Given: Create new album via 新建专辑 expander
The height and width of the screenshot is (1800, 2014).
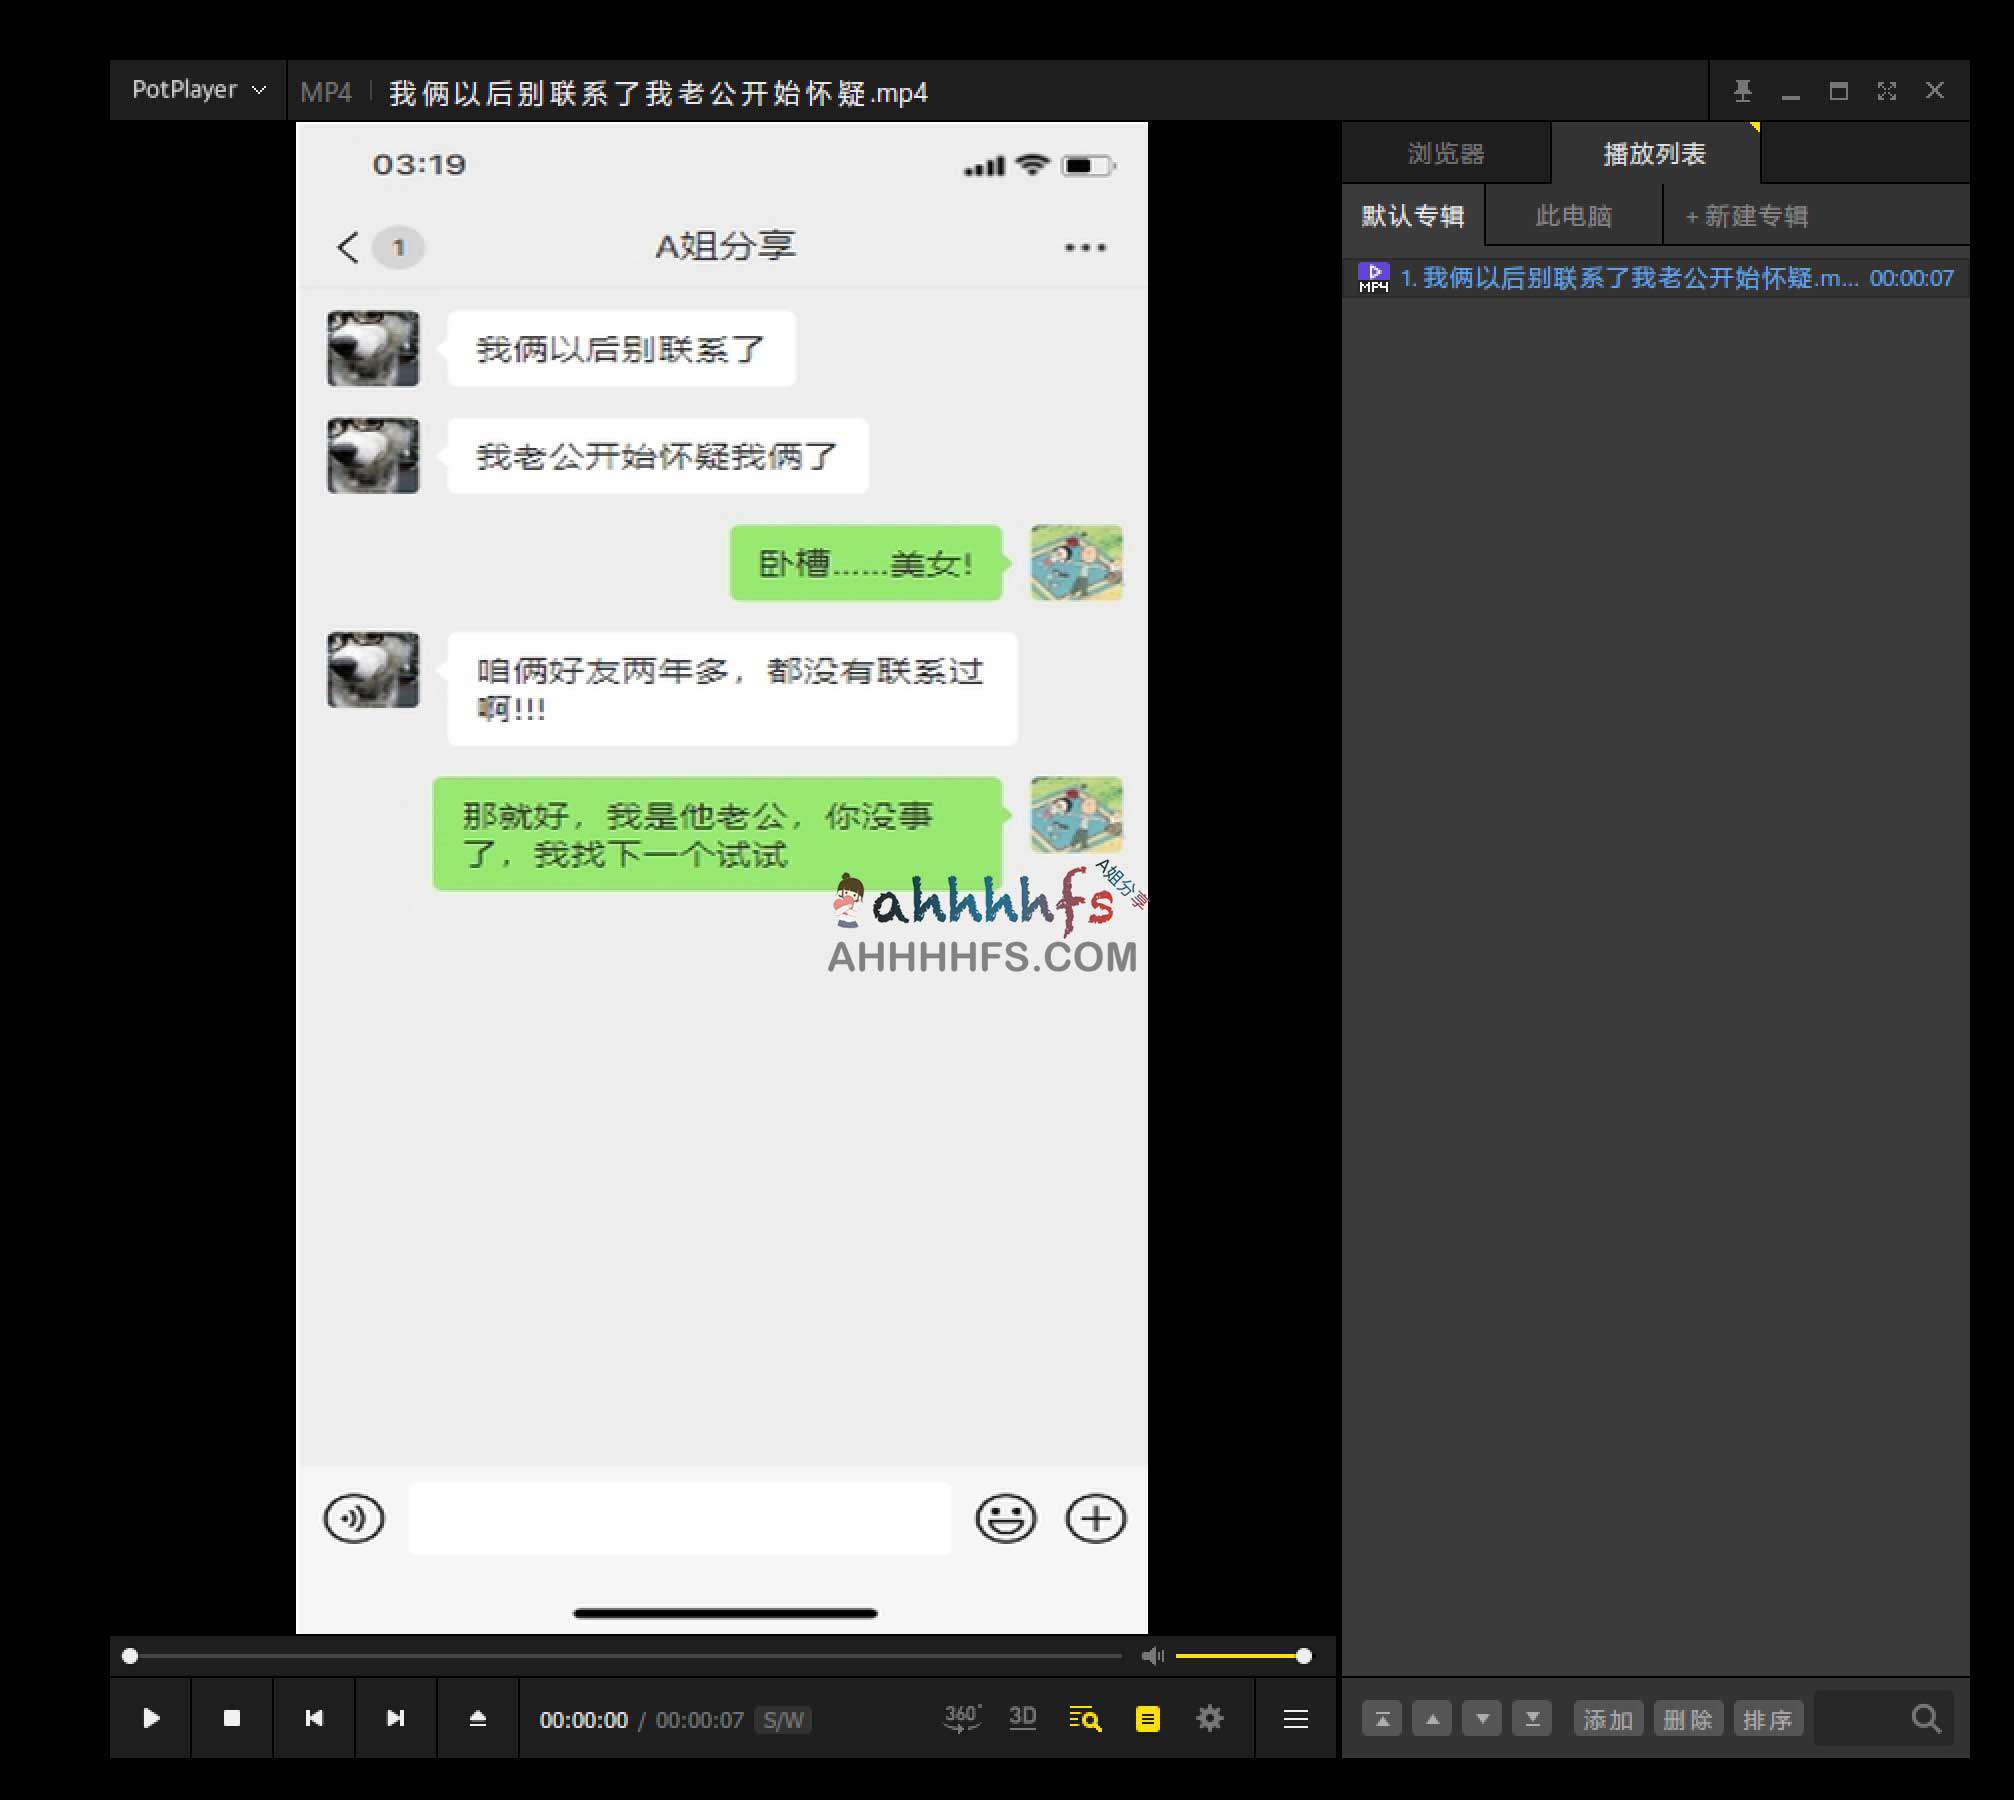Looking at the screenshot, I should point(1746,215).
